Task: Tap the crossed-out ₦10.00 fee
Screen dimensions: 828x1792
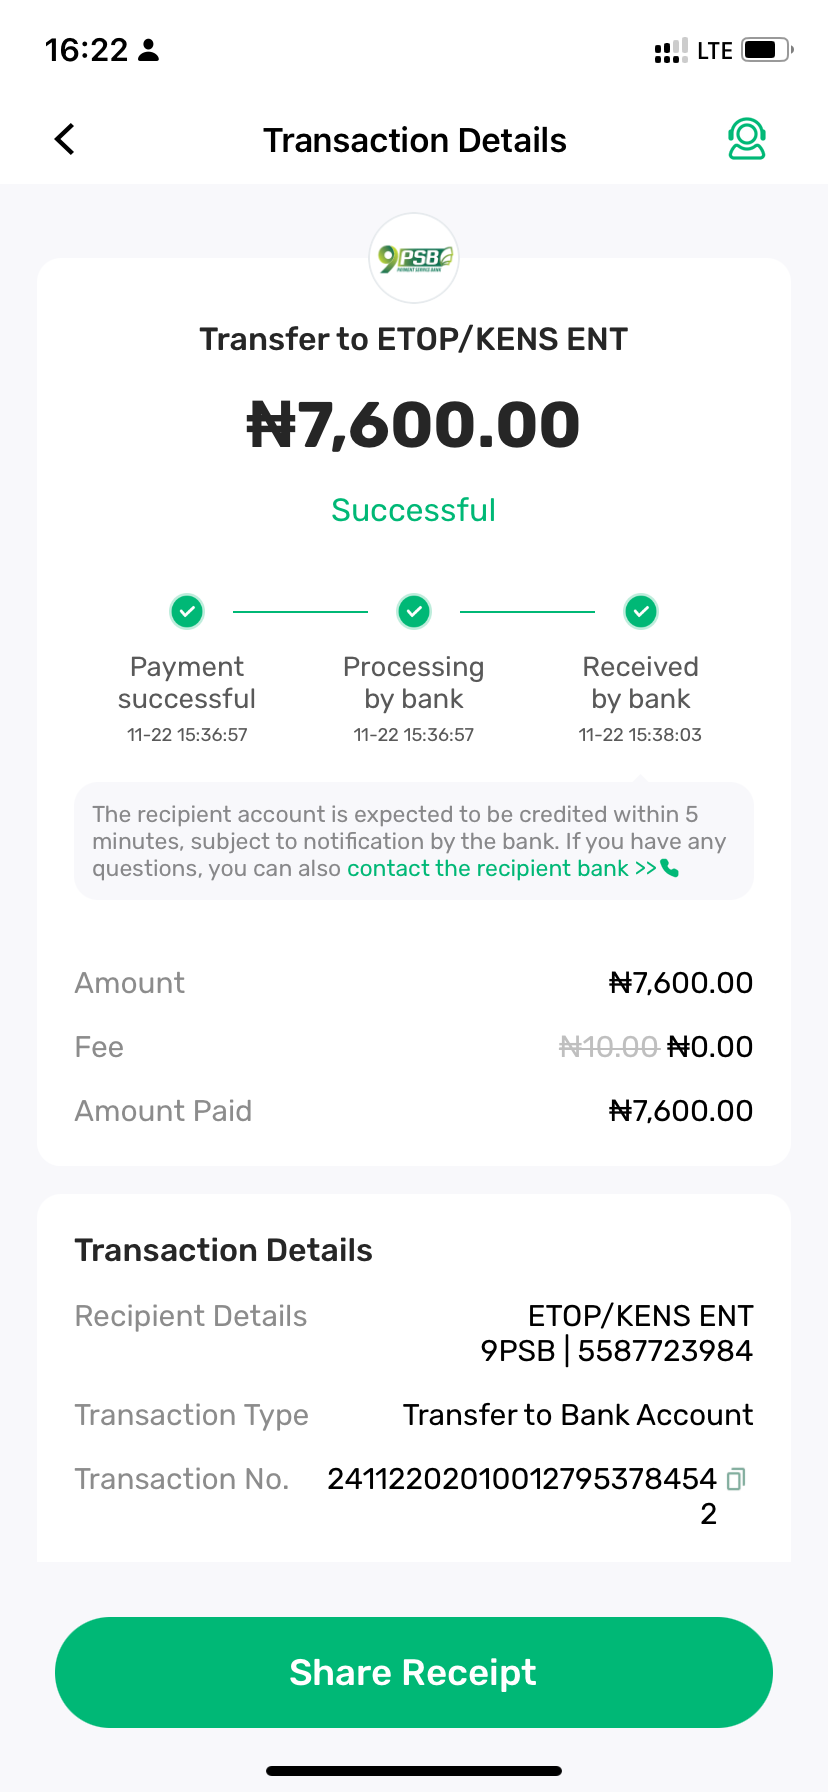Action: [x=608, y=1047]
